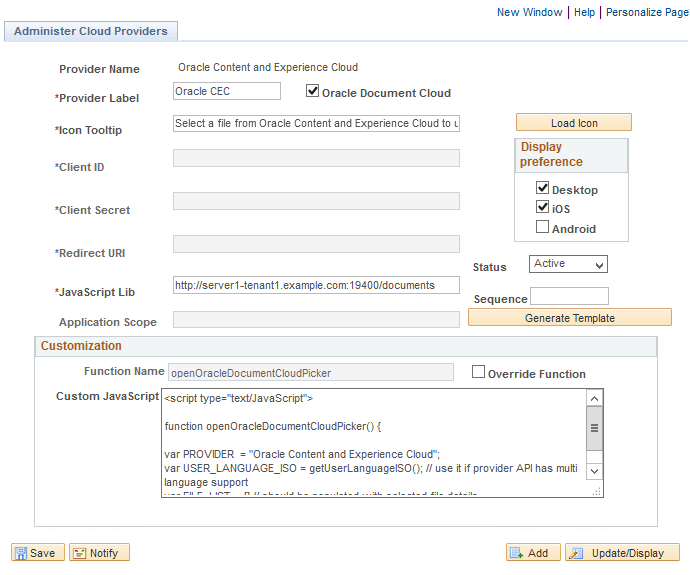
Task: Click the Oracle Content and Experience Cloud text
Action: pos(268,67)
